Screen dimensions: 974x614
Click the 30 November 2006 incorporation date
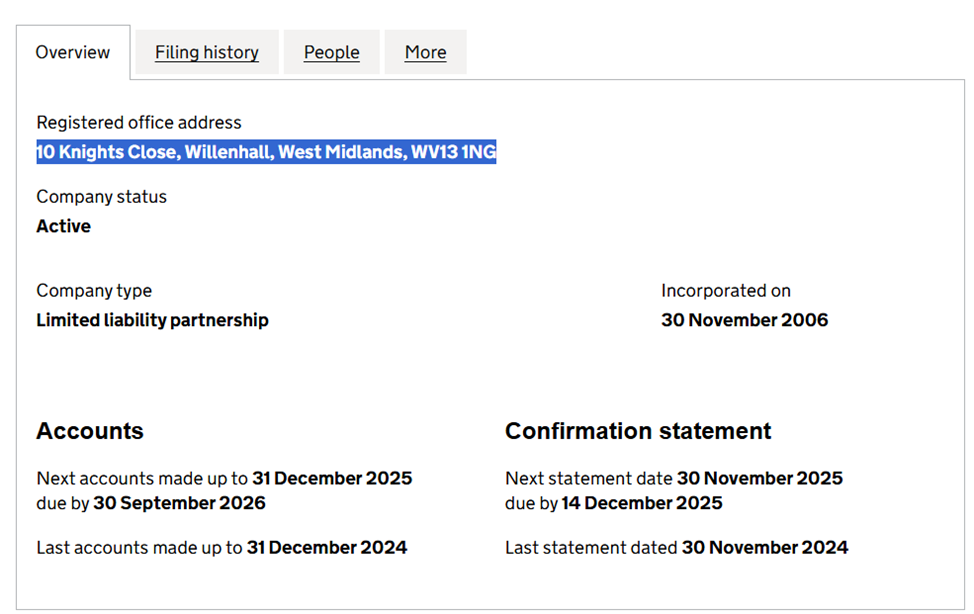coord(744,320)
